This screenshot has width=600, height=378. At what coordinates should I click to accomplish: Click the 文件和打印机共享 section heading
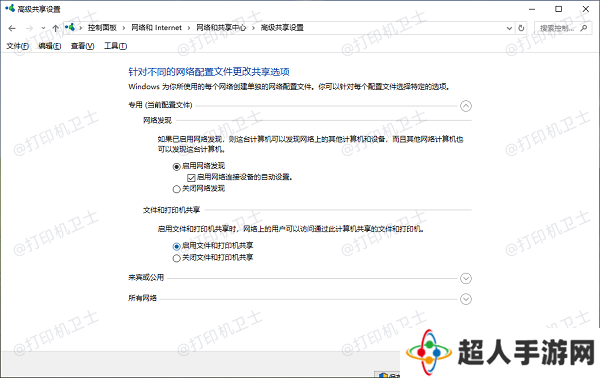[171, 210]
